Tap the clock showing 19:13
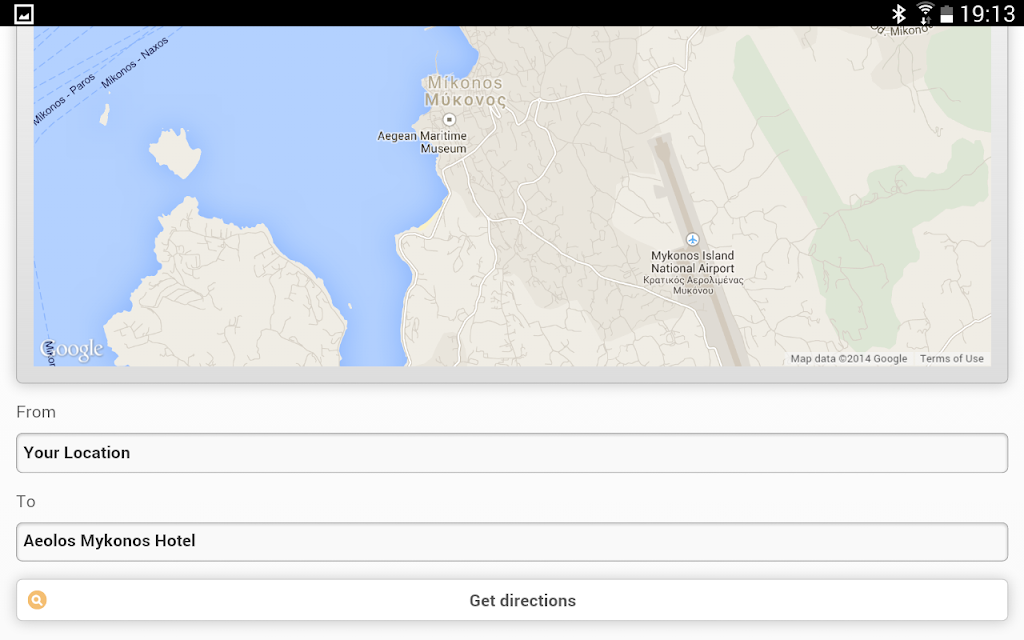 tap(987, 14)
